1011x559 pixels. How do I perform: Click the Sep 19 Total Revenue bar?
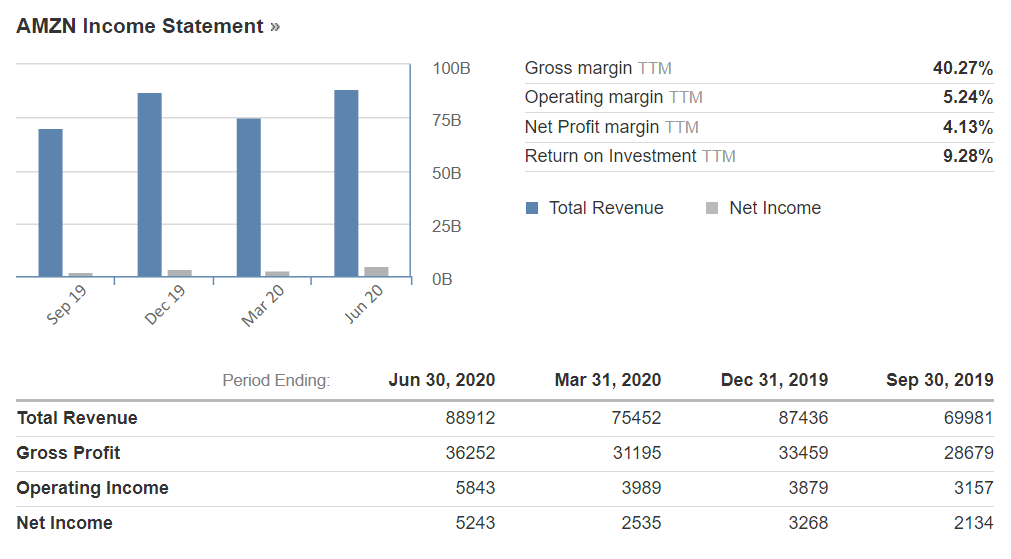pyautogui.click(x=50, y=203)
